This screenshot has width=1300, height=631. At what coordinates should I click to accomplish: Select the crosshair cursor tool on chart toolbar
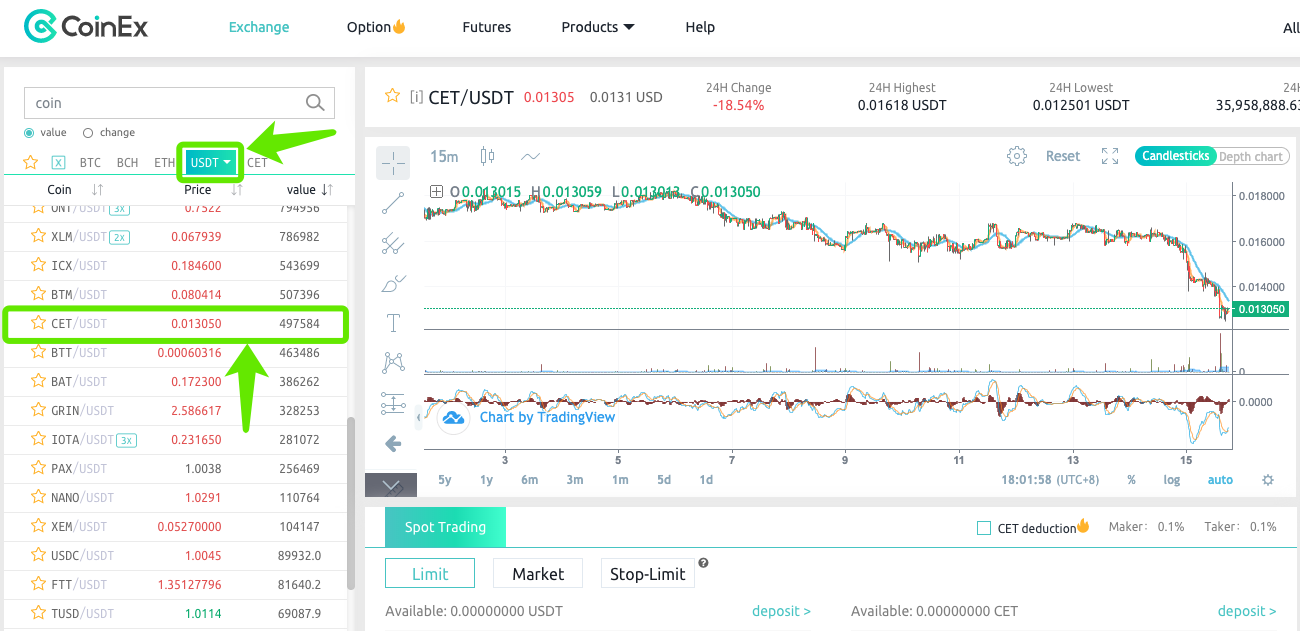pyautogui.click(x=393, y=162)
